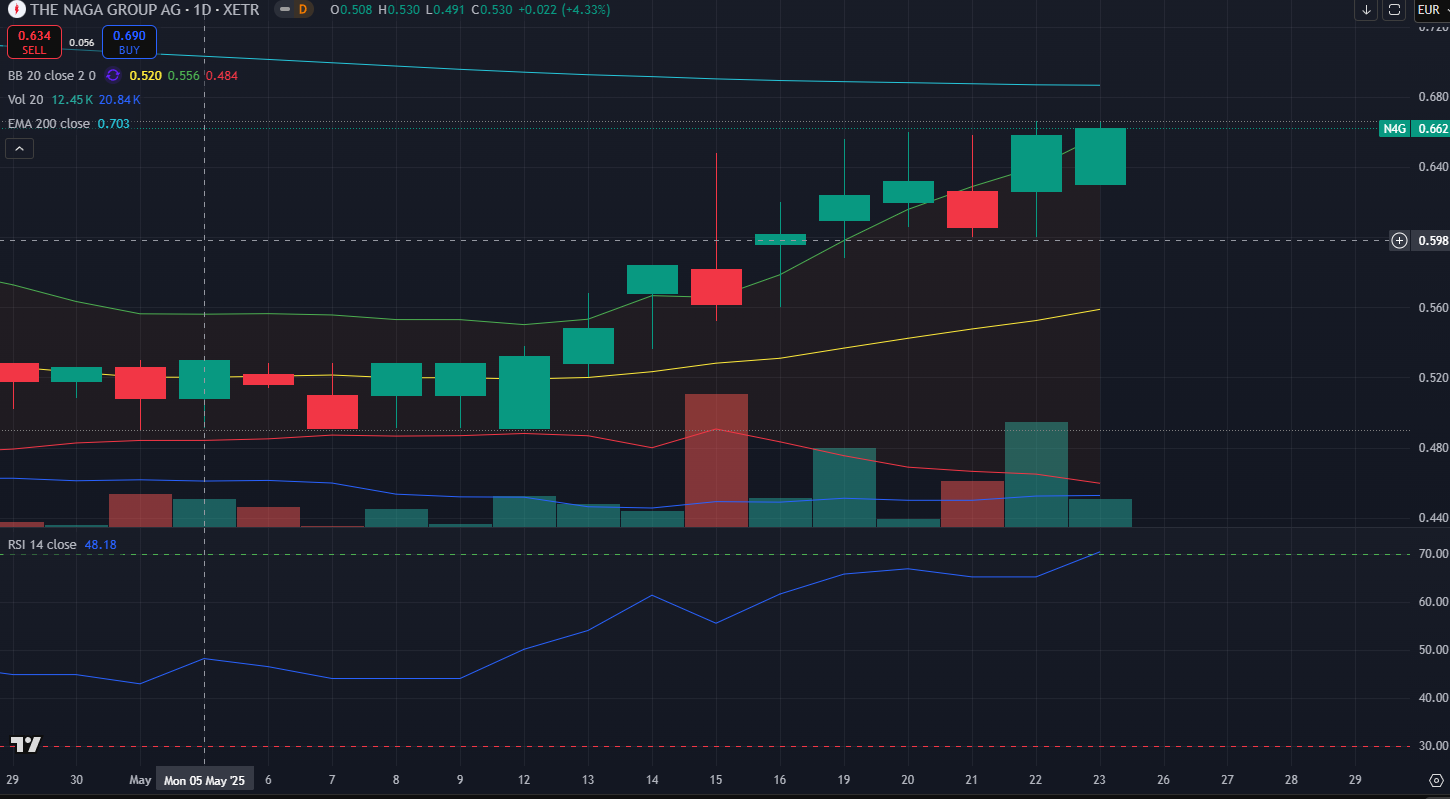Click the change value +0.022 (+4.33%)
The image size is (1450, 799).
[x=566, y=10]
